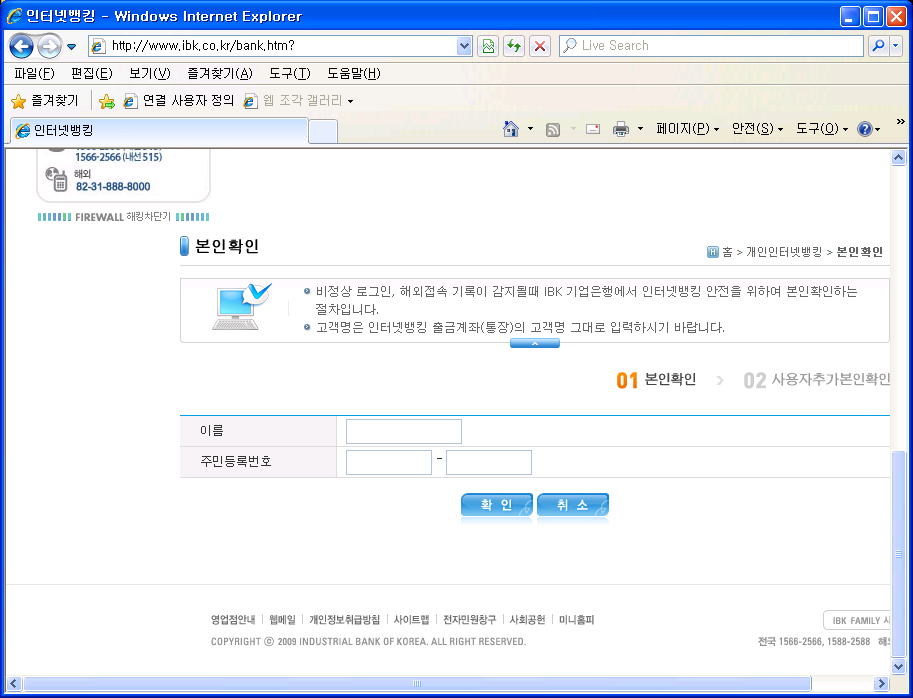Click the red Stop loading icon
The width and height of the screenshot is (913, 698).
pos(540,45)
